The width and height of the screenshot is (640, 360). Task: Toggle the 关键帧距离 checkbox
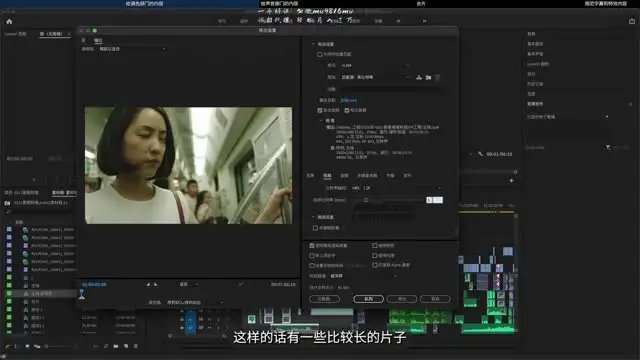[315, 228]
